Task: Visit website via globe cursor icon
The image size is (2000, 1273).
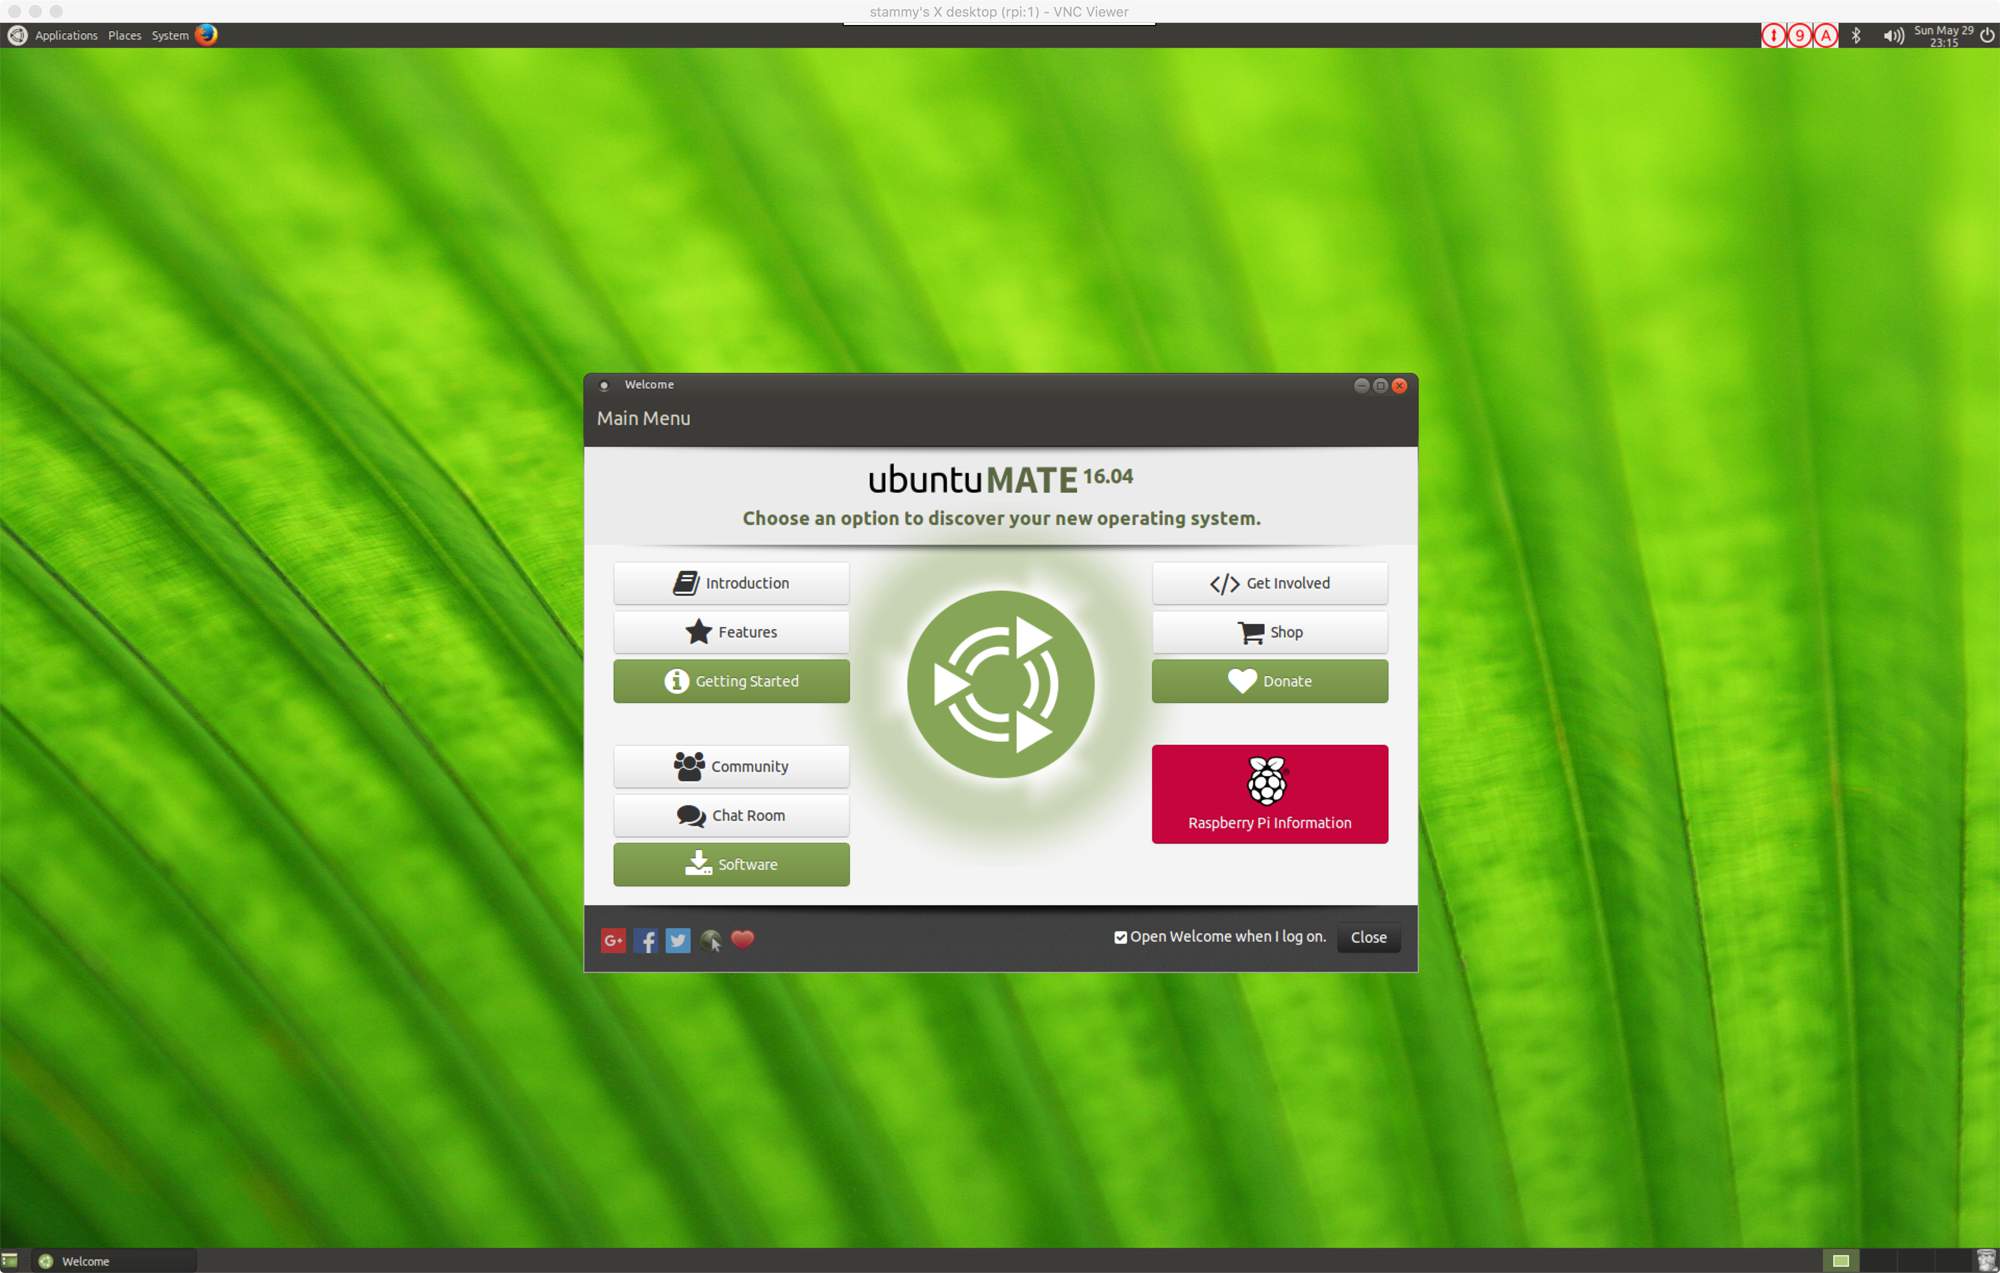Action: [x=711, y=940]
